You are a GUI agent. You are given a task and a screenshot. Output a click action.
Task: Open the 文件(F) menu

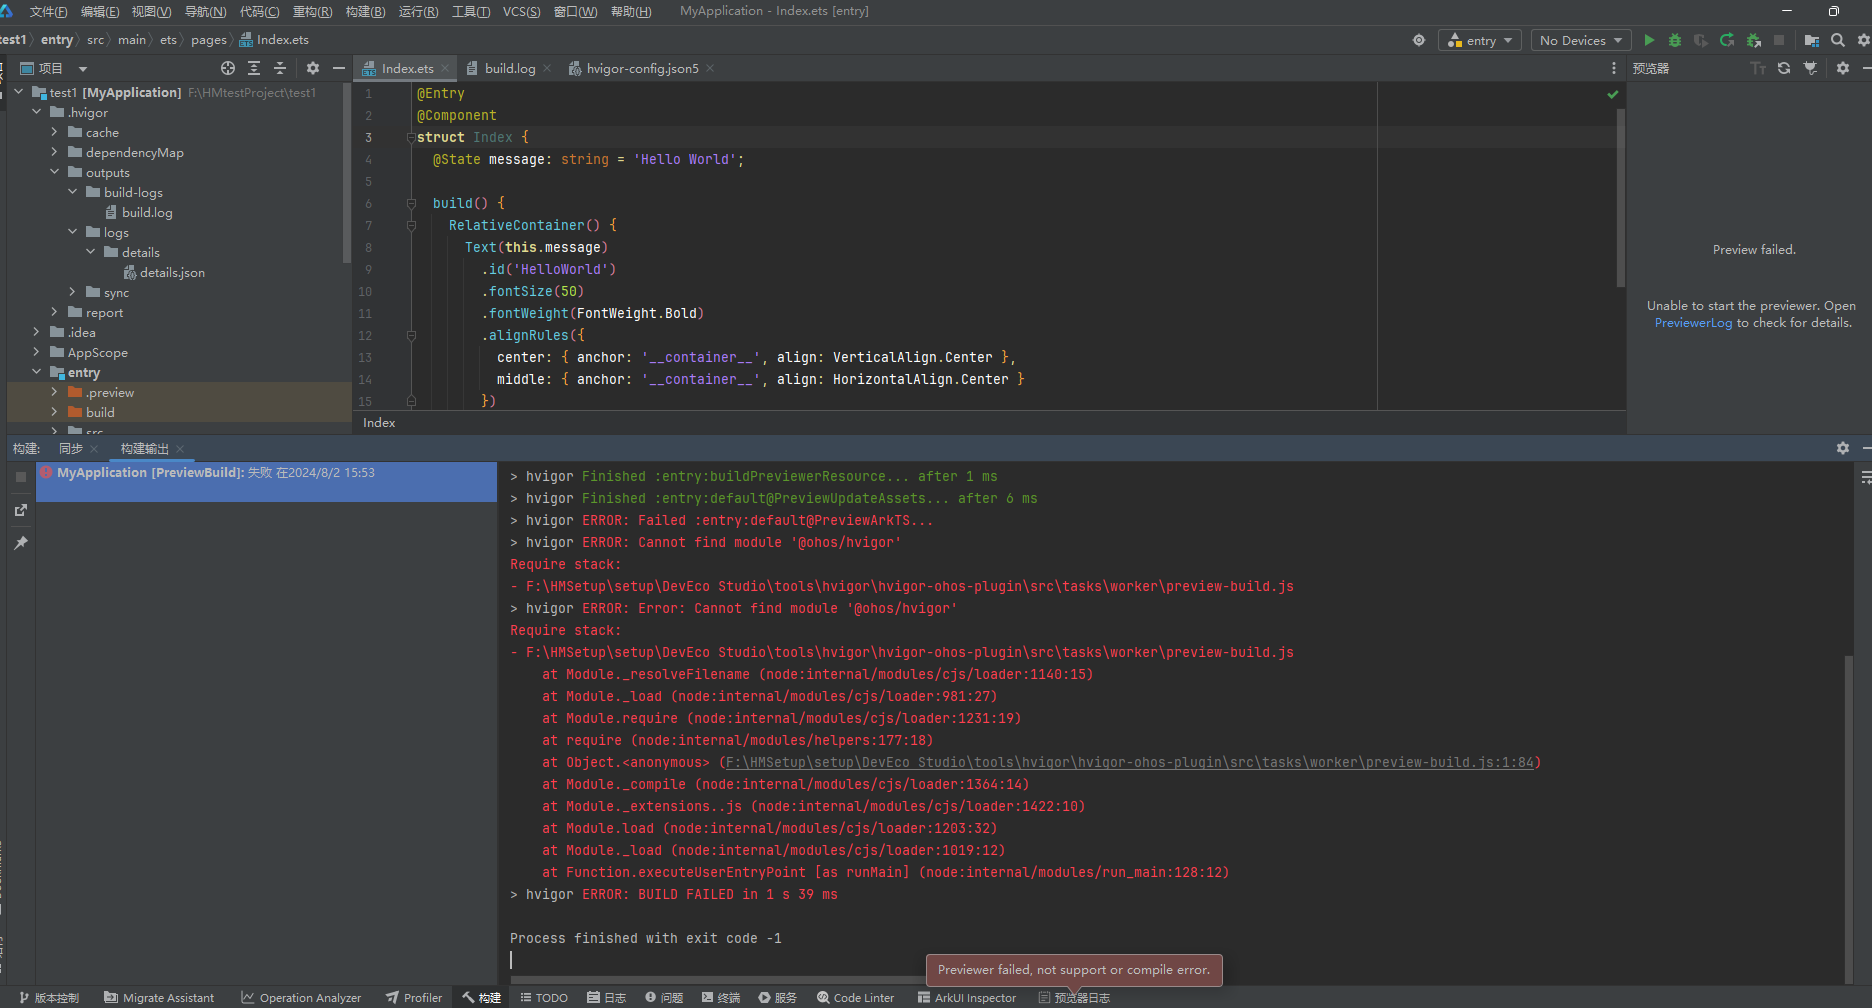point(48,12)
